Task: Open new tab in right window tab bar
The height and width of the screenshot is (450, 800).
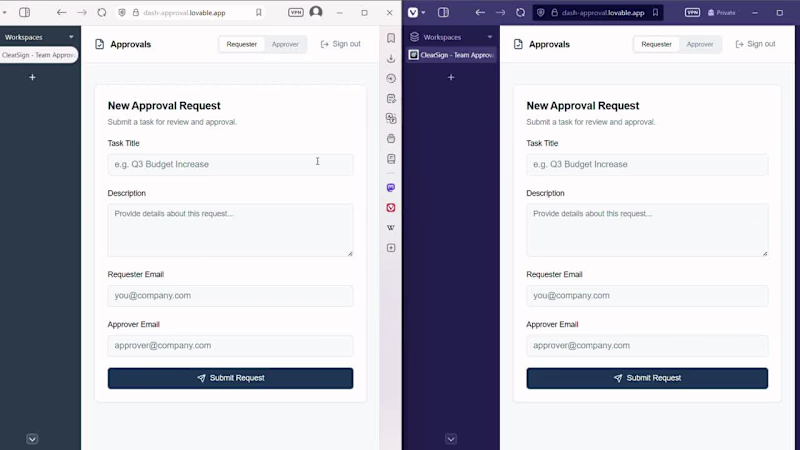Action: pyautogui.click(x=451, y=78)
